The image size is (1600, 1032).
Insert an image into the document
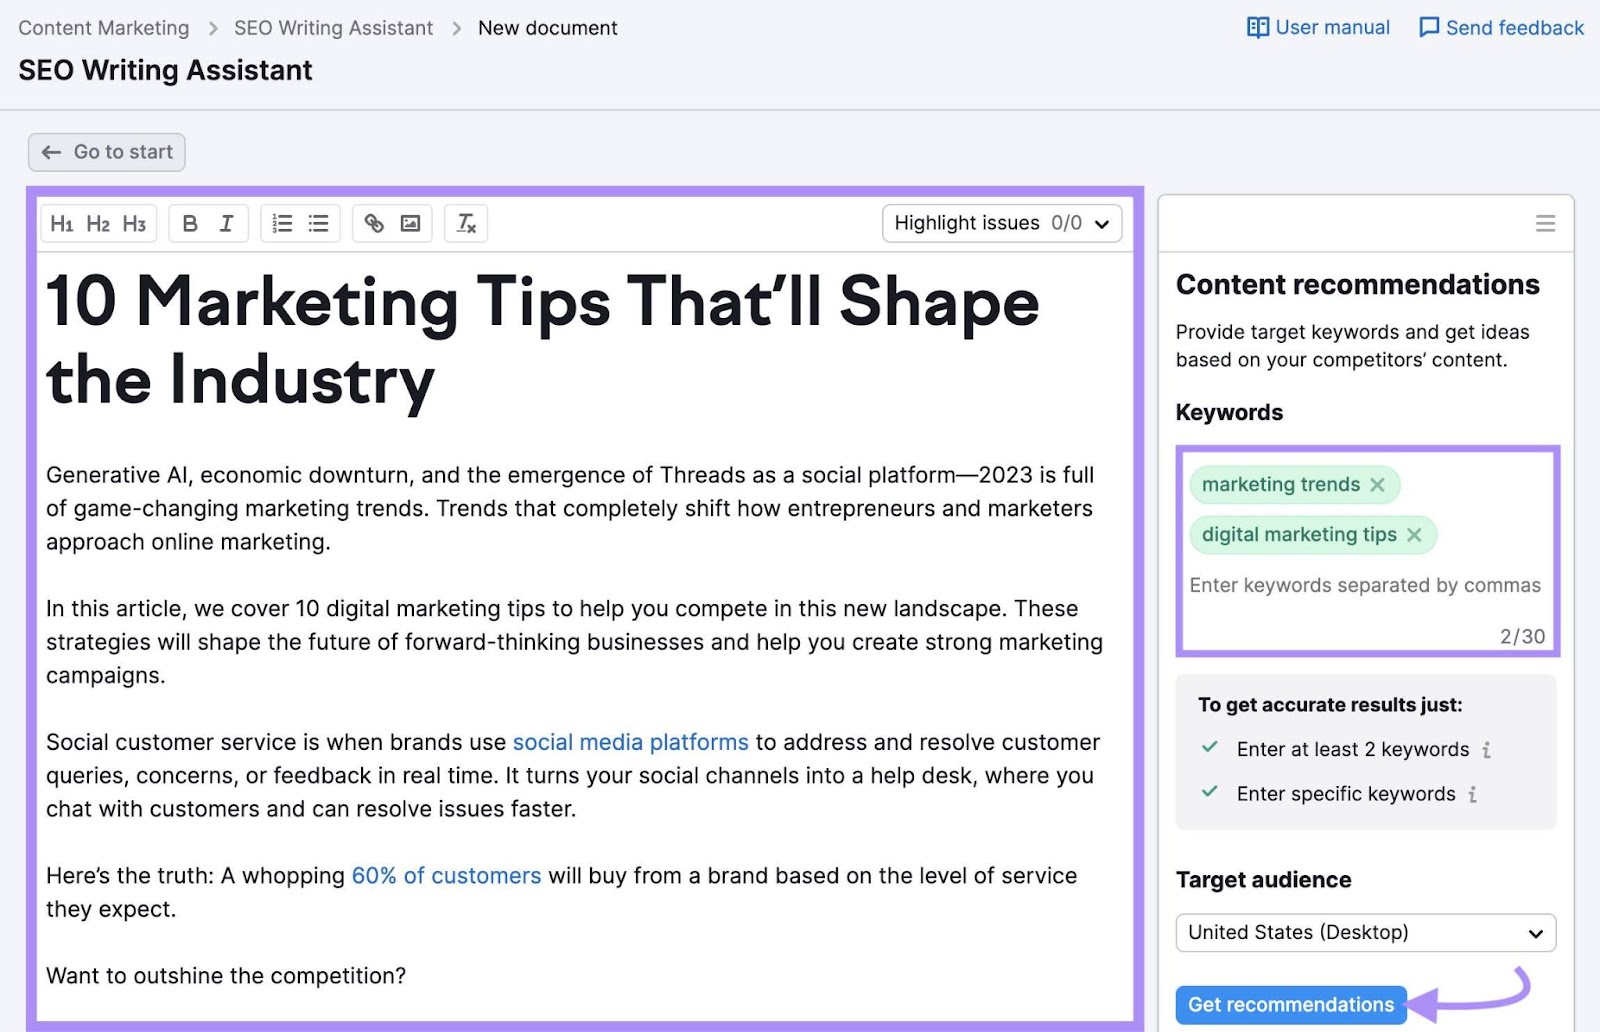click(409, 223)
